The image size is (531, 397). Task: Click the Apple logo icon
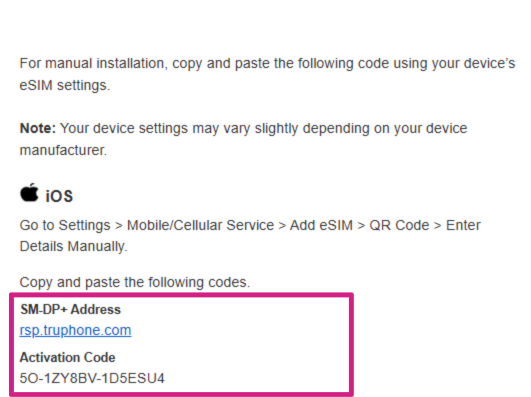pyautogui.click(x=29, y=193)
